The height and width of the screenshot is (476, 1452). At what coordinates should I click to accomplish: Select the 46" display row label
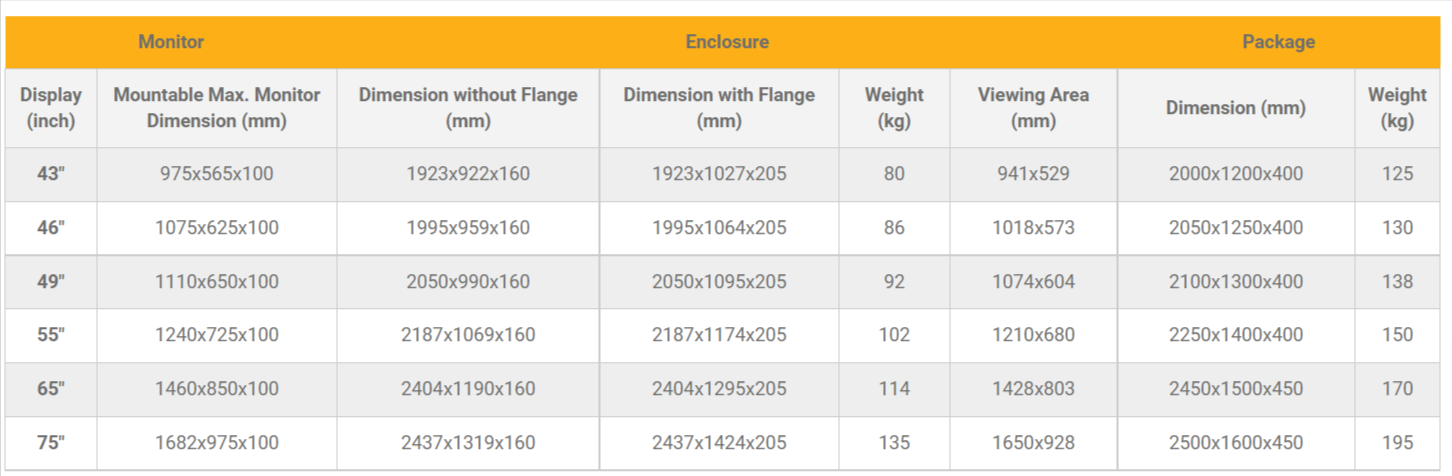pos(51,228)
